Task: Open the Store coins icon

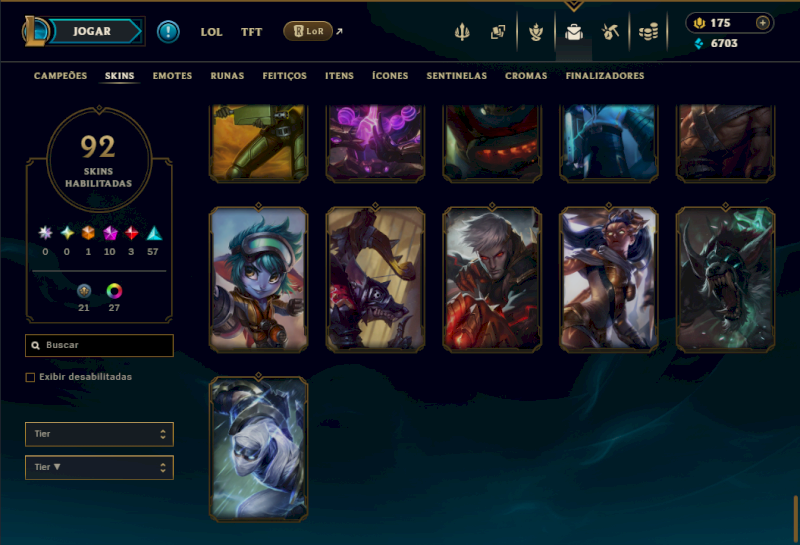Action: click(648, 32)
